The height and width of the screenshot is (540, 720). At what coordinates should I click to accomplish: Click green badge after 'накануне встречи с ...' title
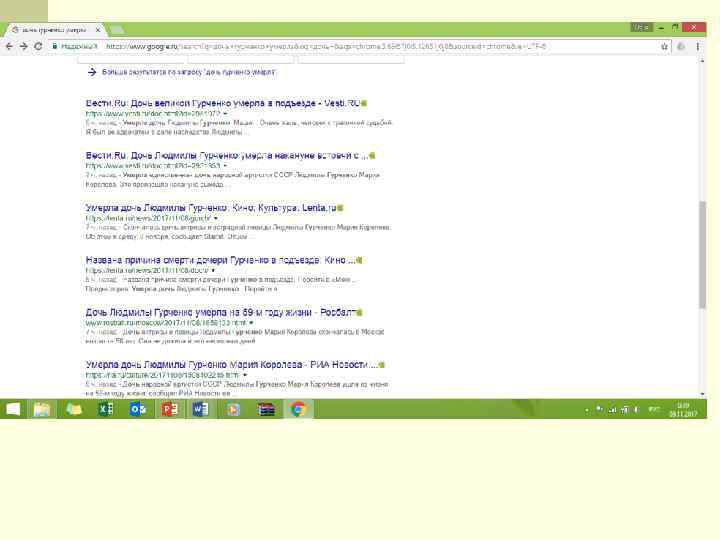point(372,156)
